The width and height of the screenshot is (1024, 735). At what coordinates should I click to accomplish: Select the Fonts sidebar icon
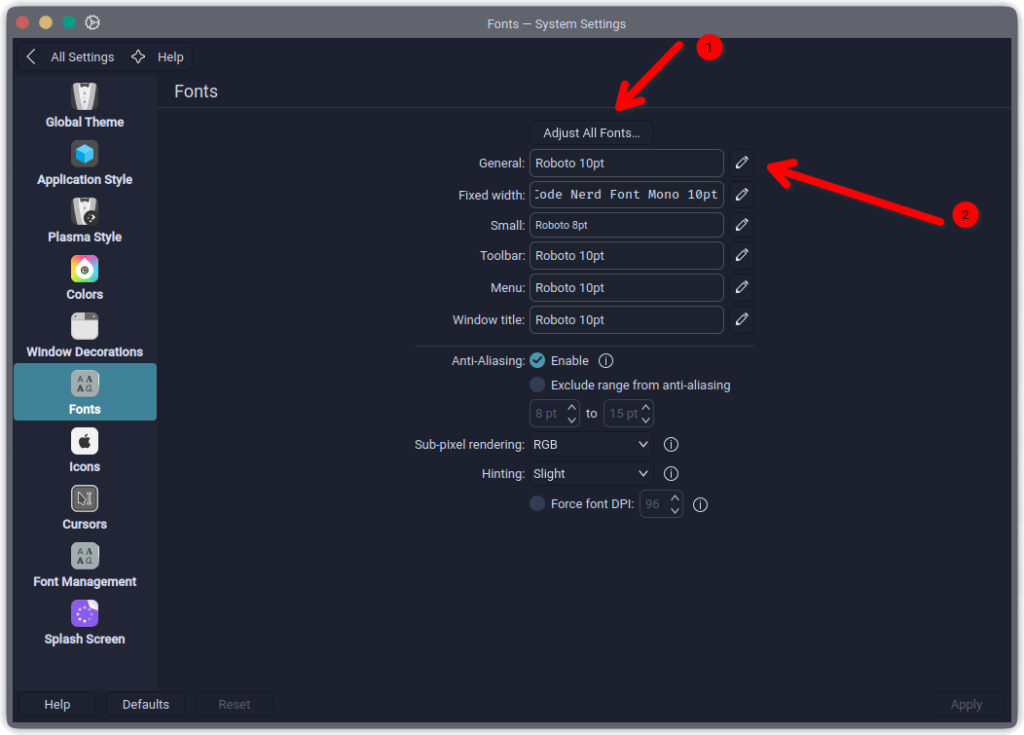coord(84,384)
